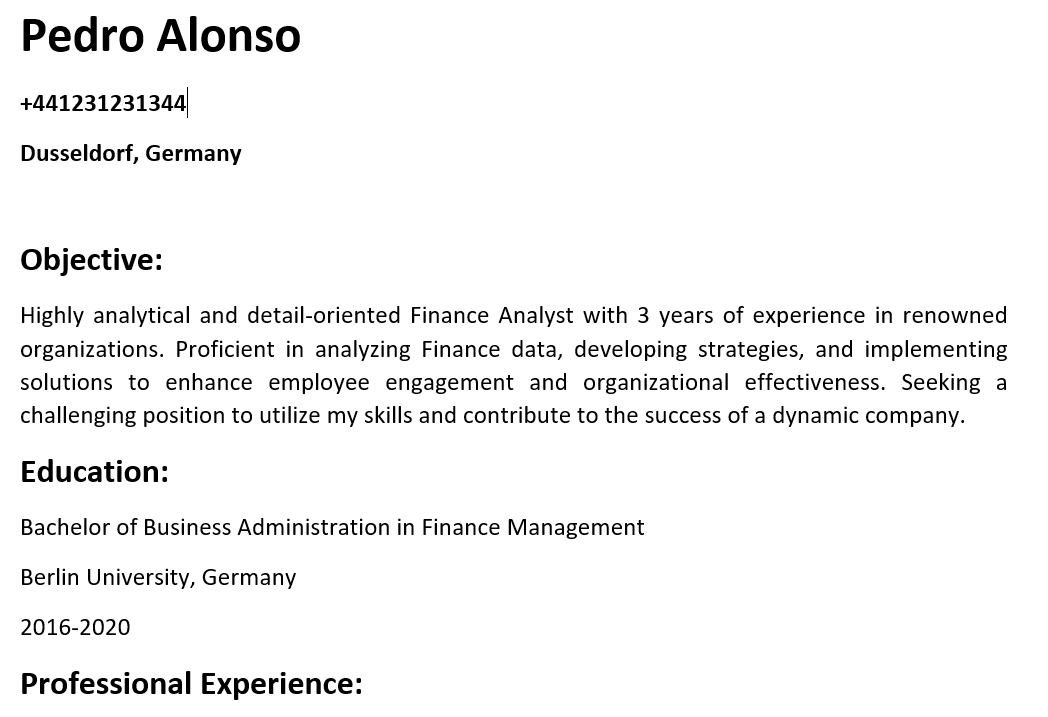Click the word 'organizations.' in second paragraph line
This screenshot has width=1048, height=717.
(x=92, y=349)
